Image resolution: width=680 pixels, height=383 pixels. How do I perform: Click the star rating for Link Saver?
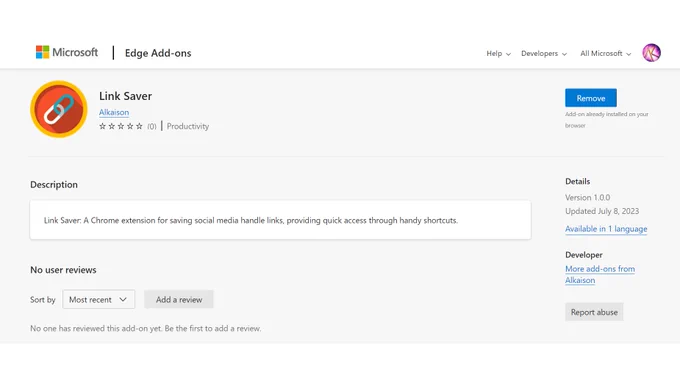121,126
